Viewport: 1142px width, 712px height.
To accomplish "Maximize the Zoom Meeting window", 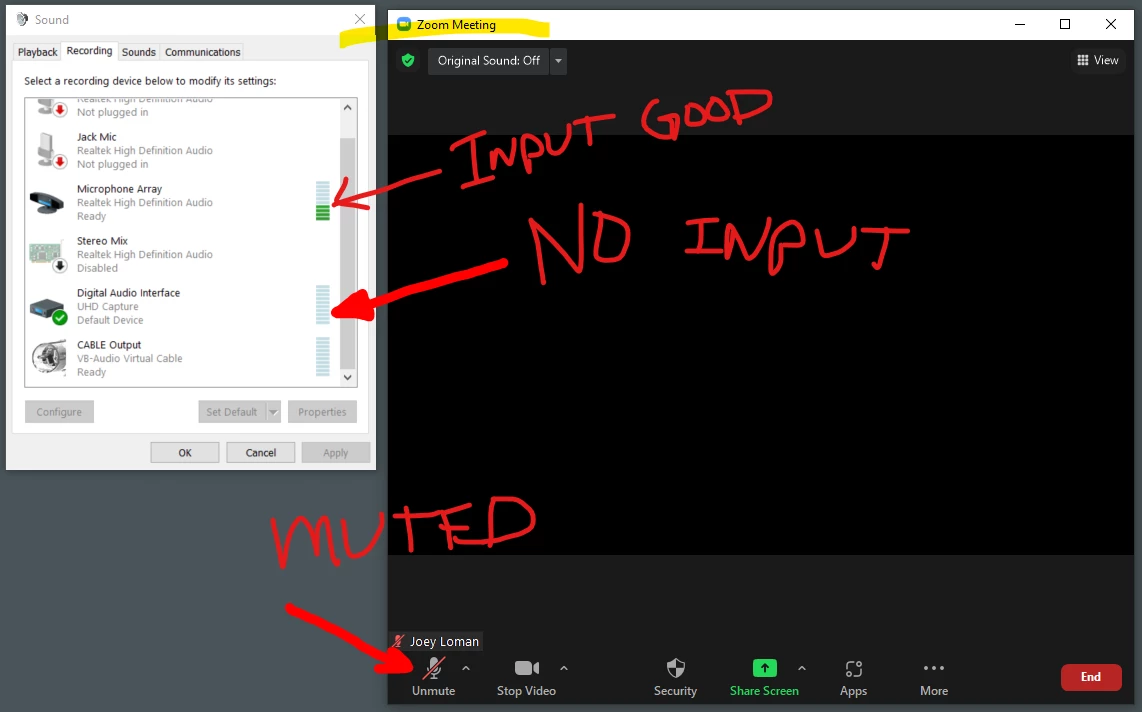I will click(x=1065, y=25).
